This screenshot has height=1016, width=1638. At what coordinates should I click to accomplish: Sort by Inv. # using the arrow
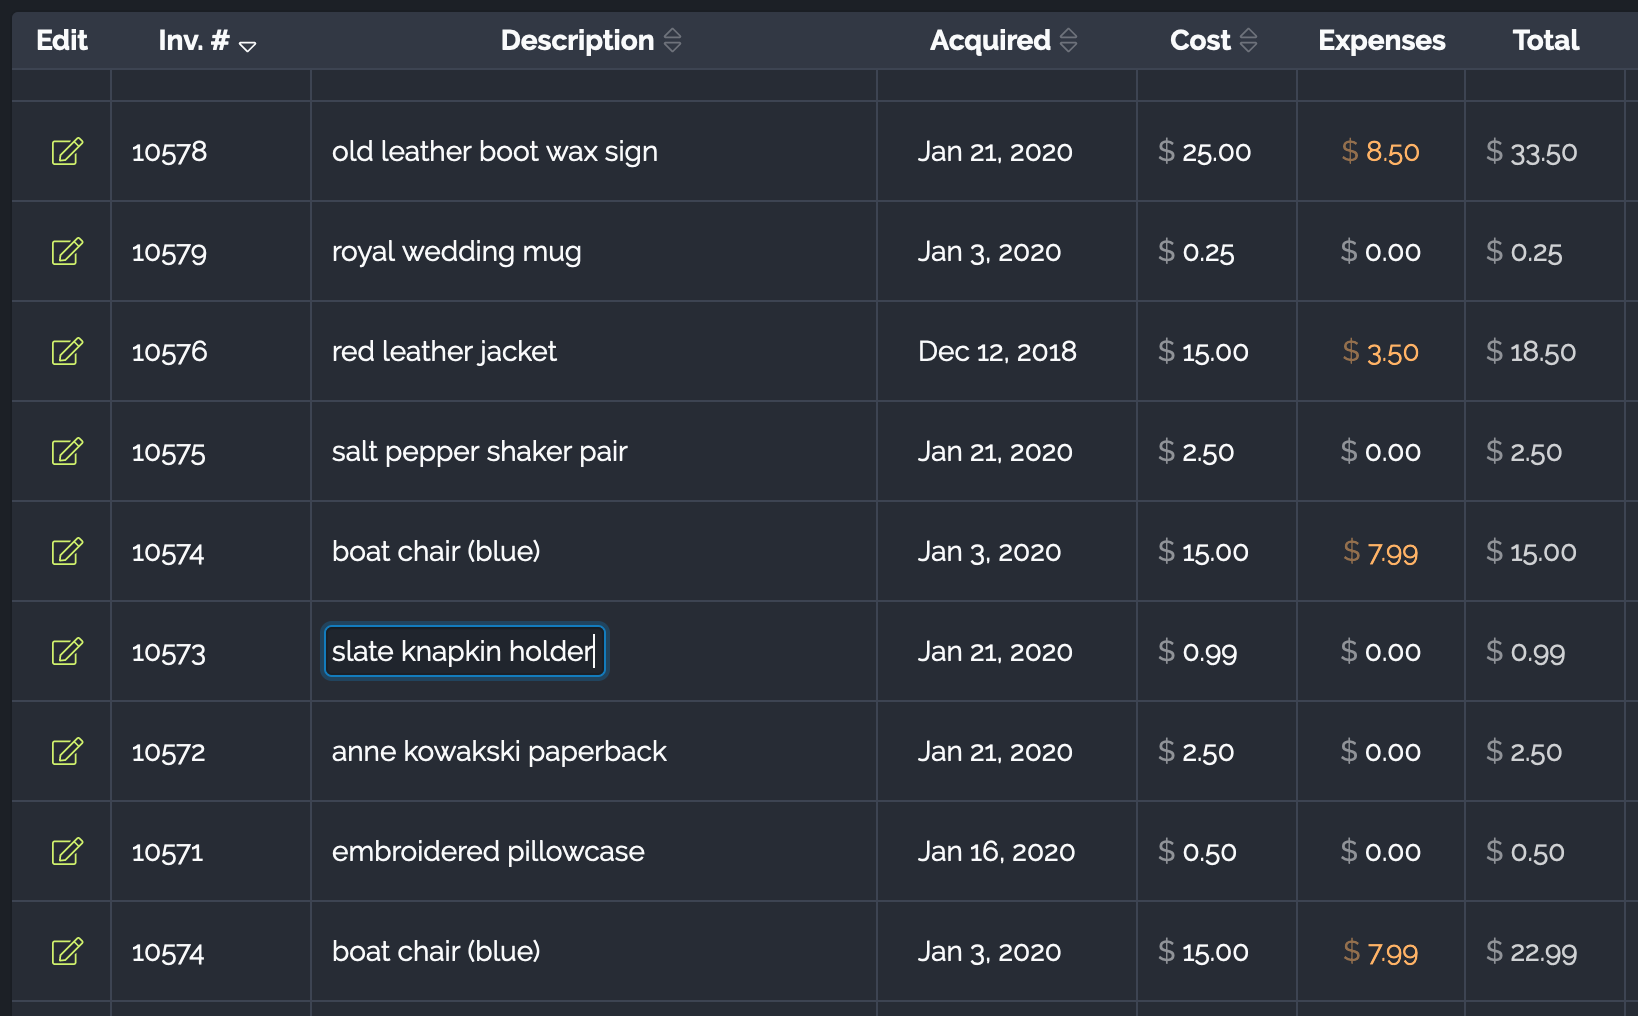[x=248, y=45]
